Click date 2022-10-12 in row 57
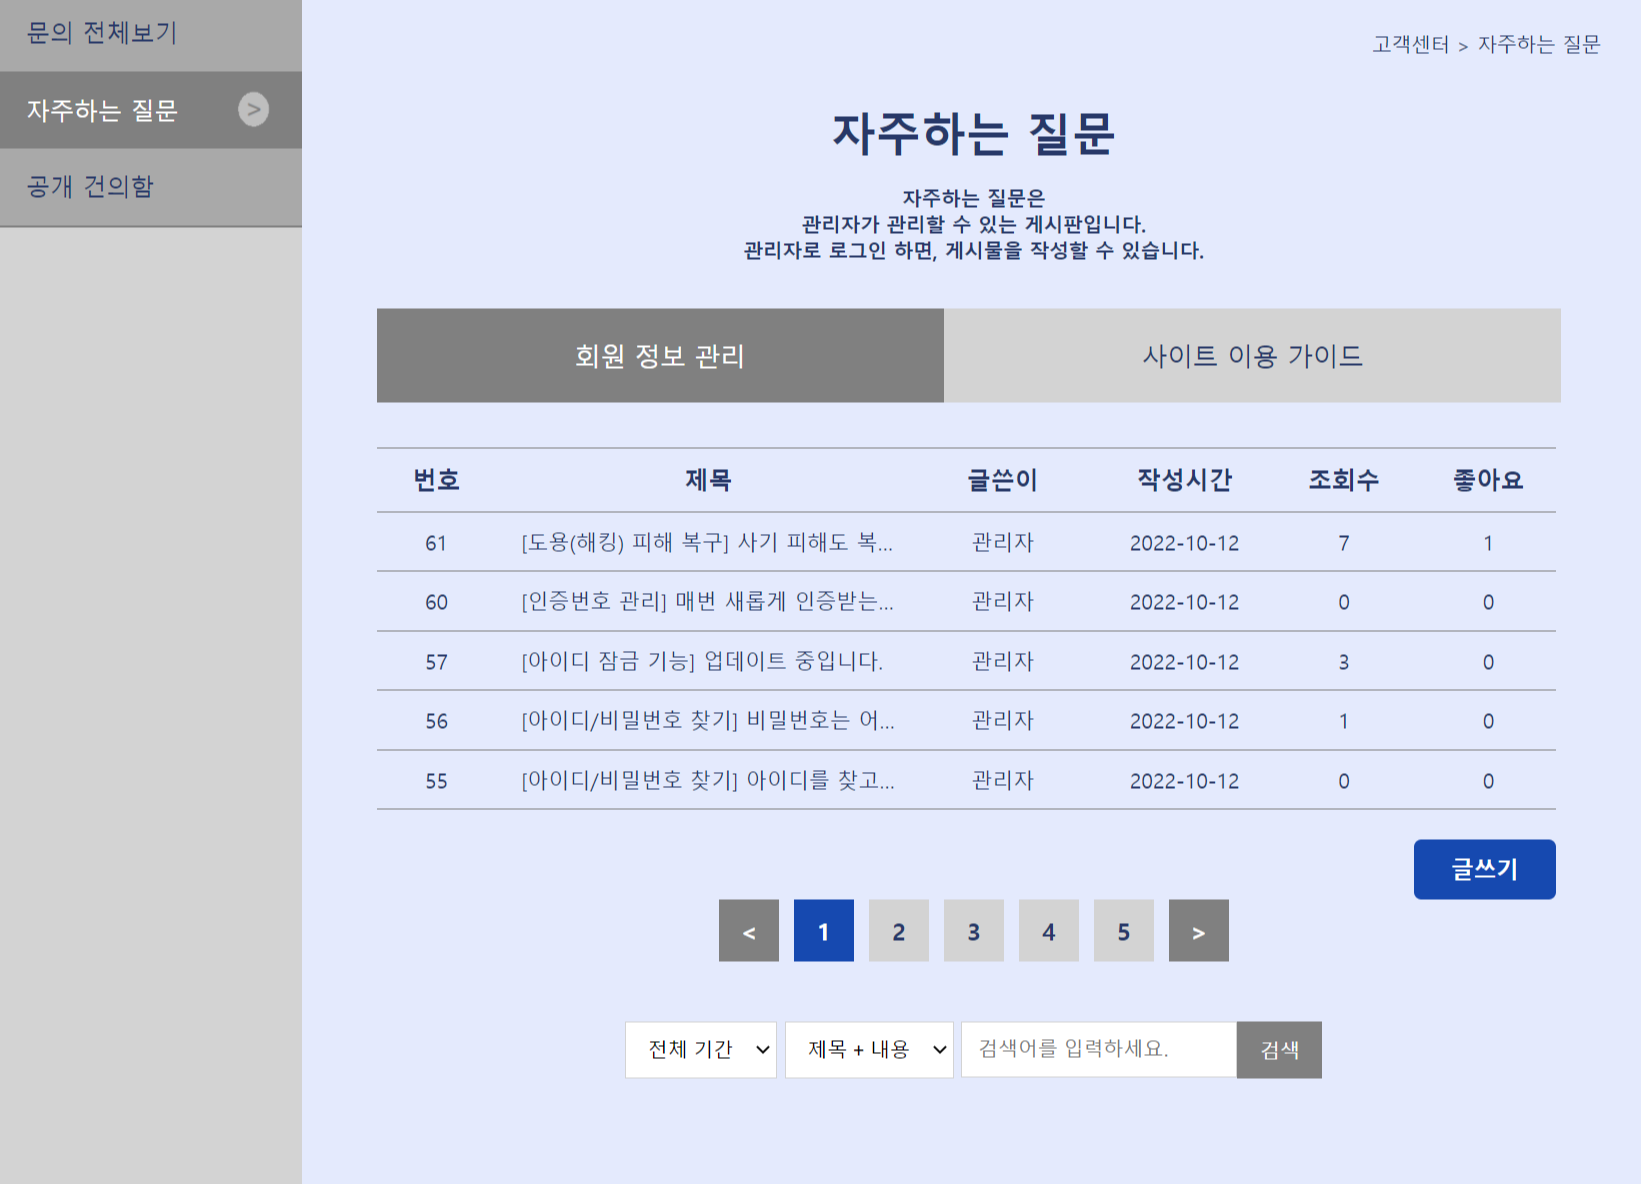The width and height of the screenshot is (1641, 1184). [x=1185, y=662]
